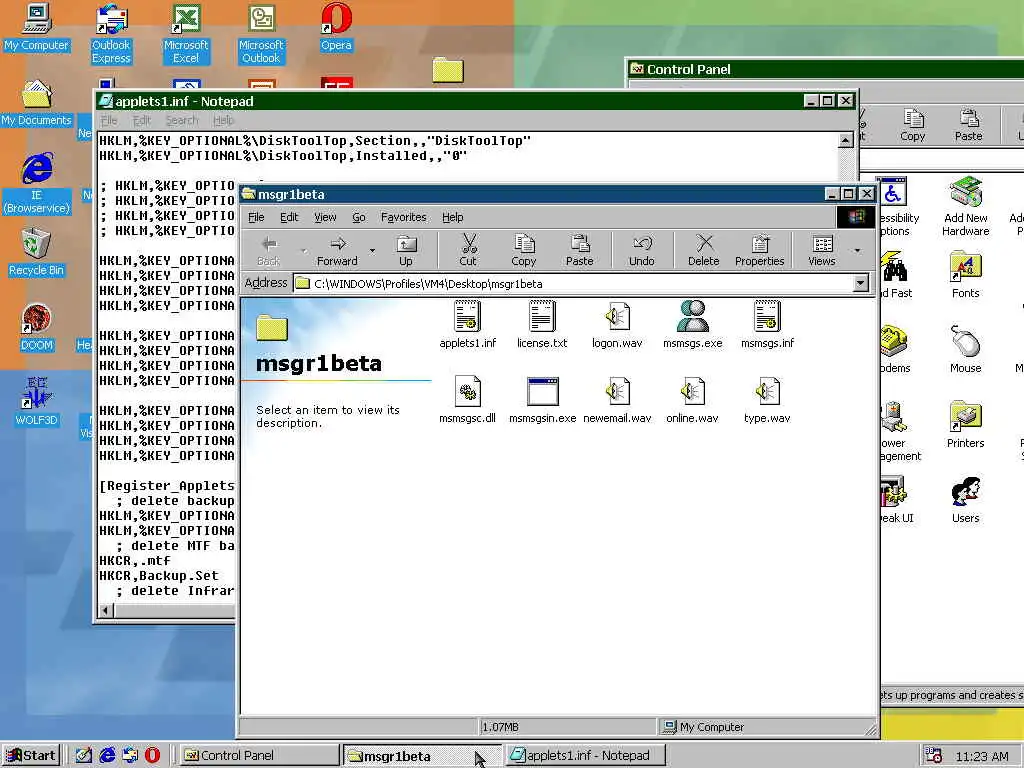Go up one folder level with Up button
1024x768 pixels.
tap(406, 251)
